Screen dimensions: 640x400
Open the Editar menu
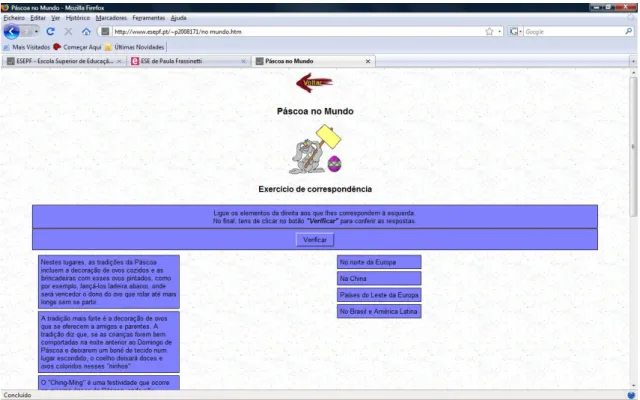38,18
